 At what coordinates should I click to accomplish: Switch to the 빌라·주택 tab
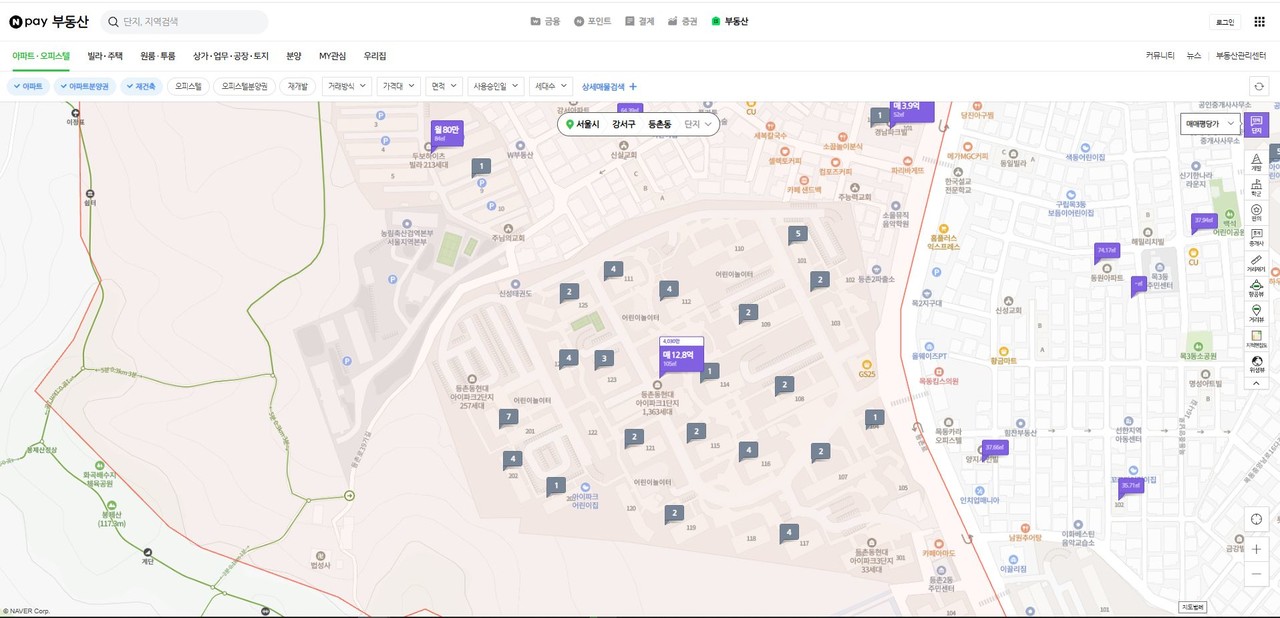[x=105, y=56]
